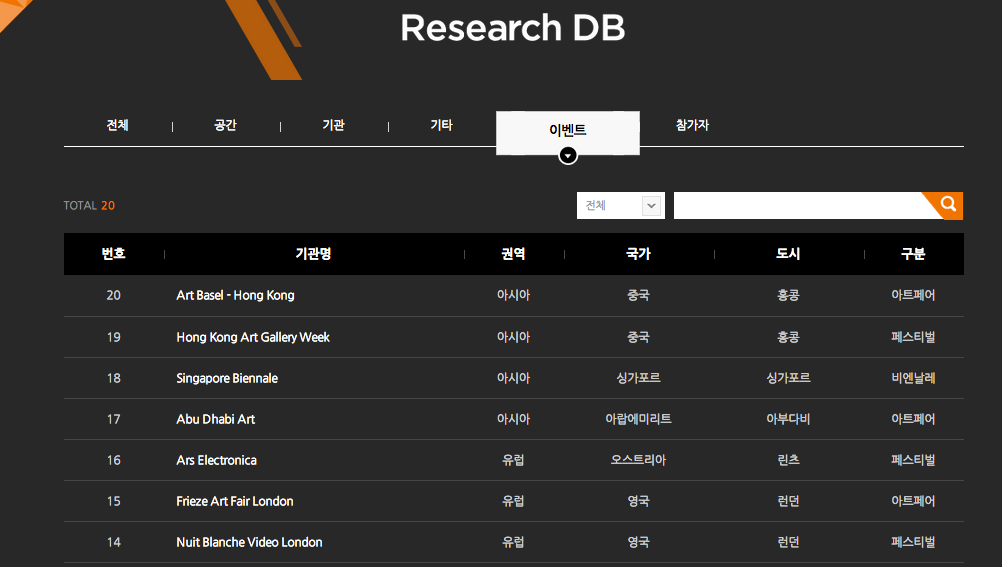Viewport: 1002px width, 567px height.
Task: Click the 국가 column header
Action: tap(638, 254)
